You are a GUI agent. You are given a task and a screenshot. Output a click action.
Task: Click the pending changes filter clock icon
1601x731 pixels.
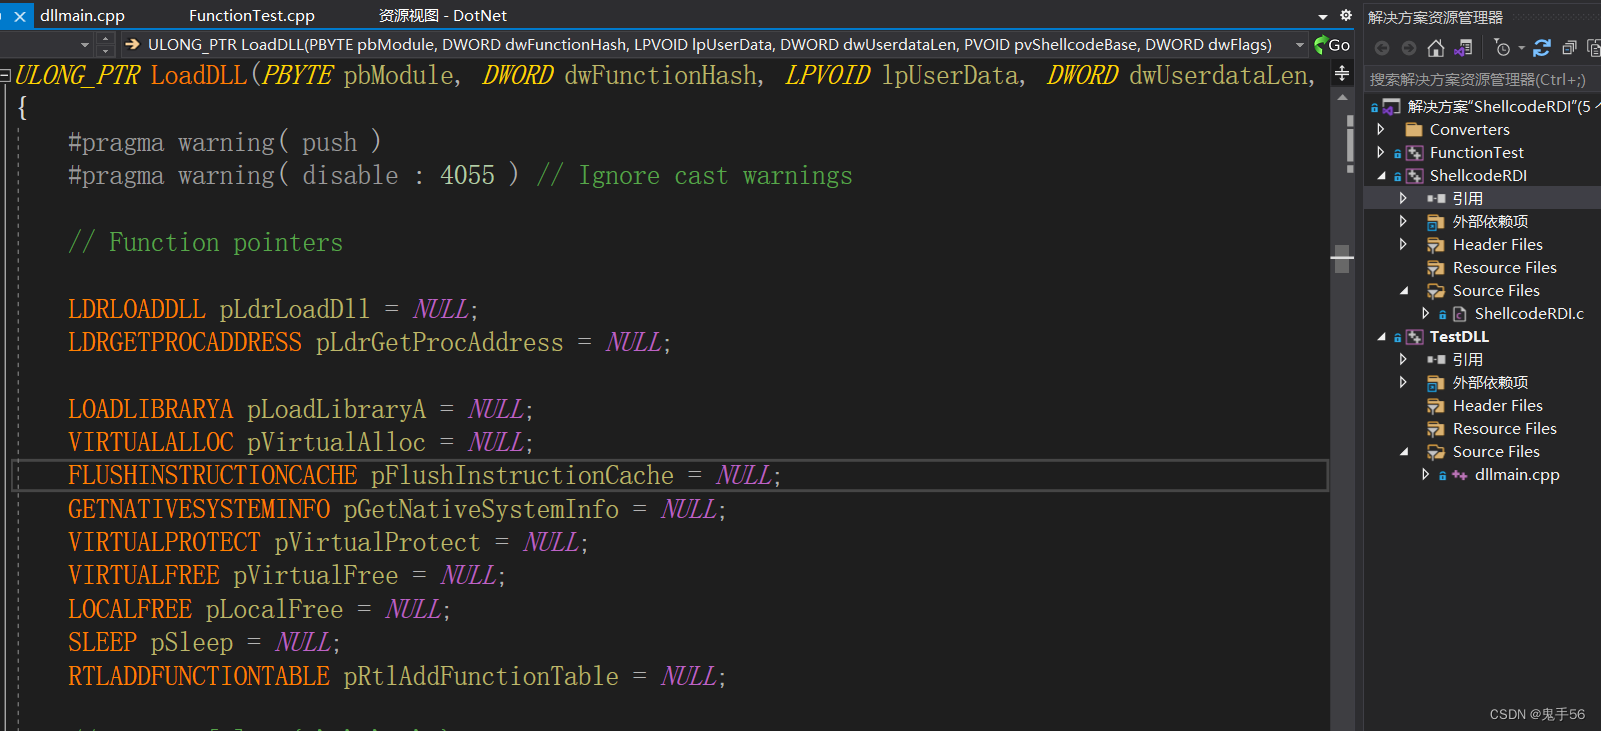click(1502, 48)
